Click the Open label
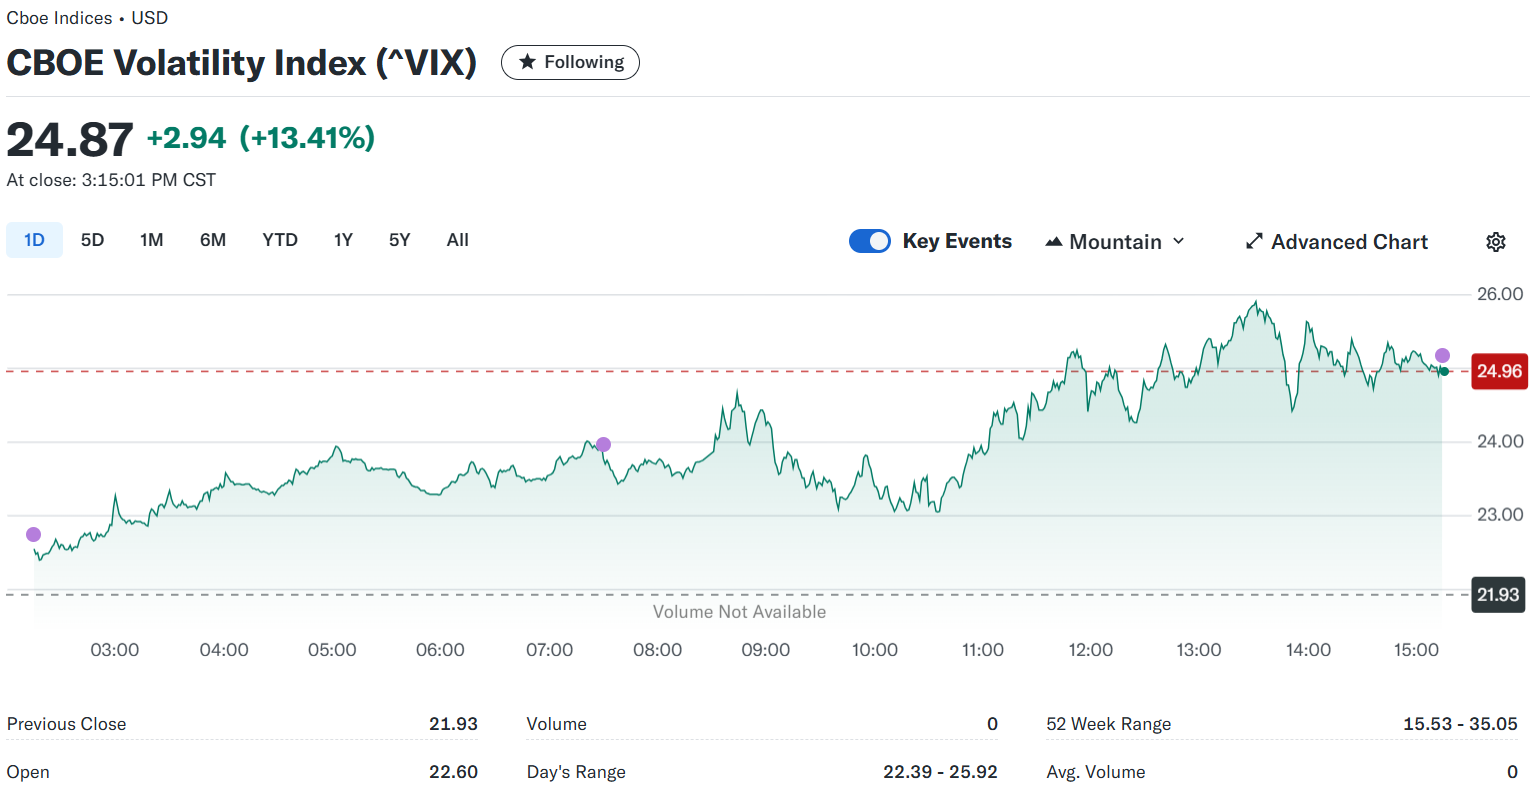Viewport: 1531px width, 788px height. pyautogui.click(x=28, y=772)
